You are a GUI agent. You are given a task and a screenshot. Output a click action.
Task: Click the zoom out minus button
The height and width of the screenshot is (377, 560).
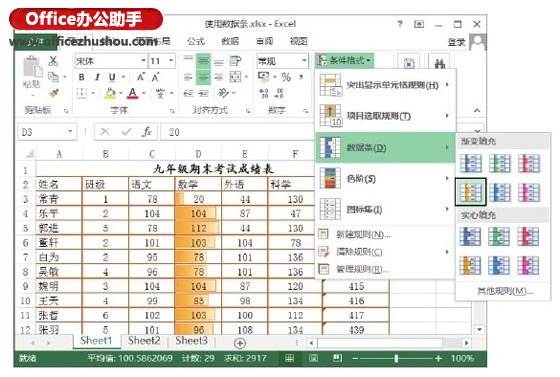(x=355, y=358)
